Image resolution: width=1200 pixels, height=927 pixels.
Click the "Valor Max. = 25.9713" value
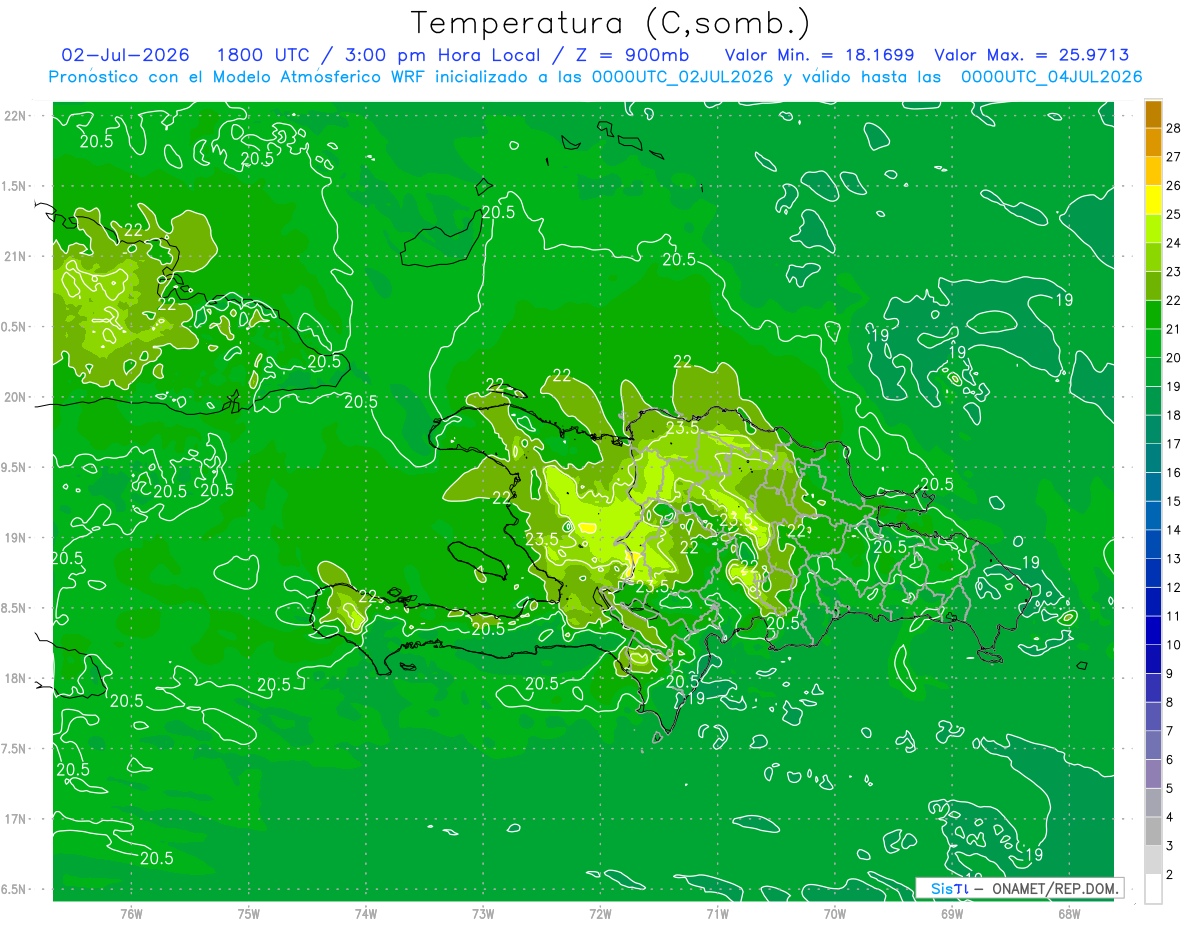coord(1032,55)
